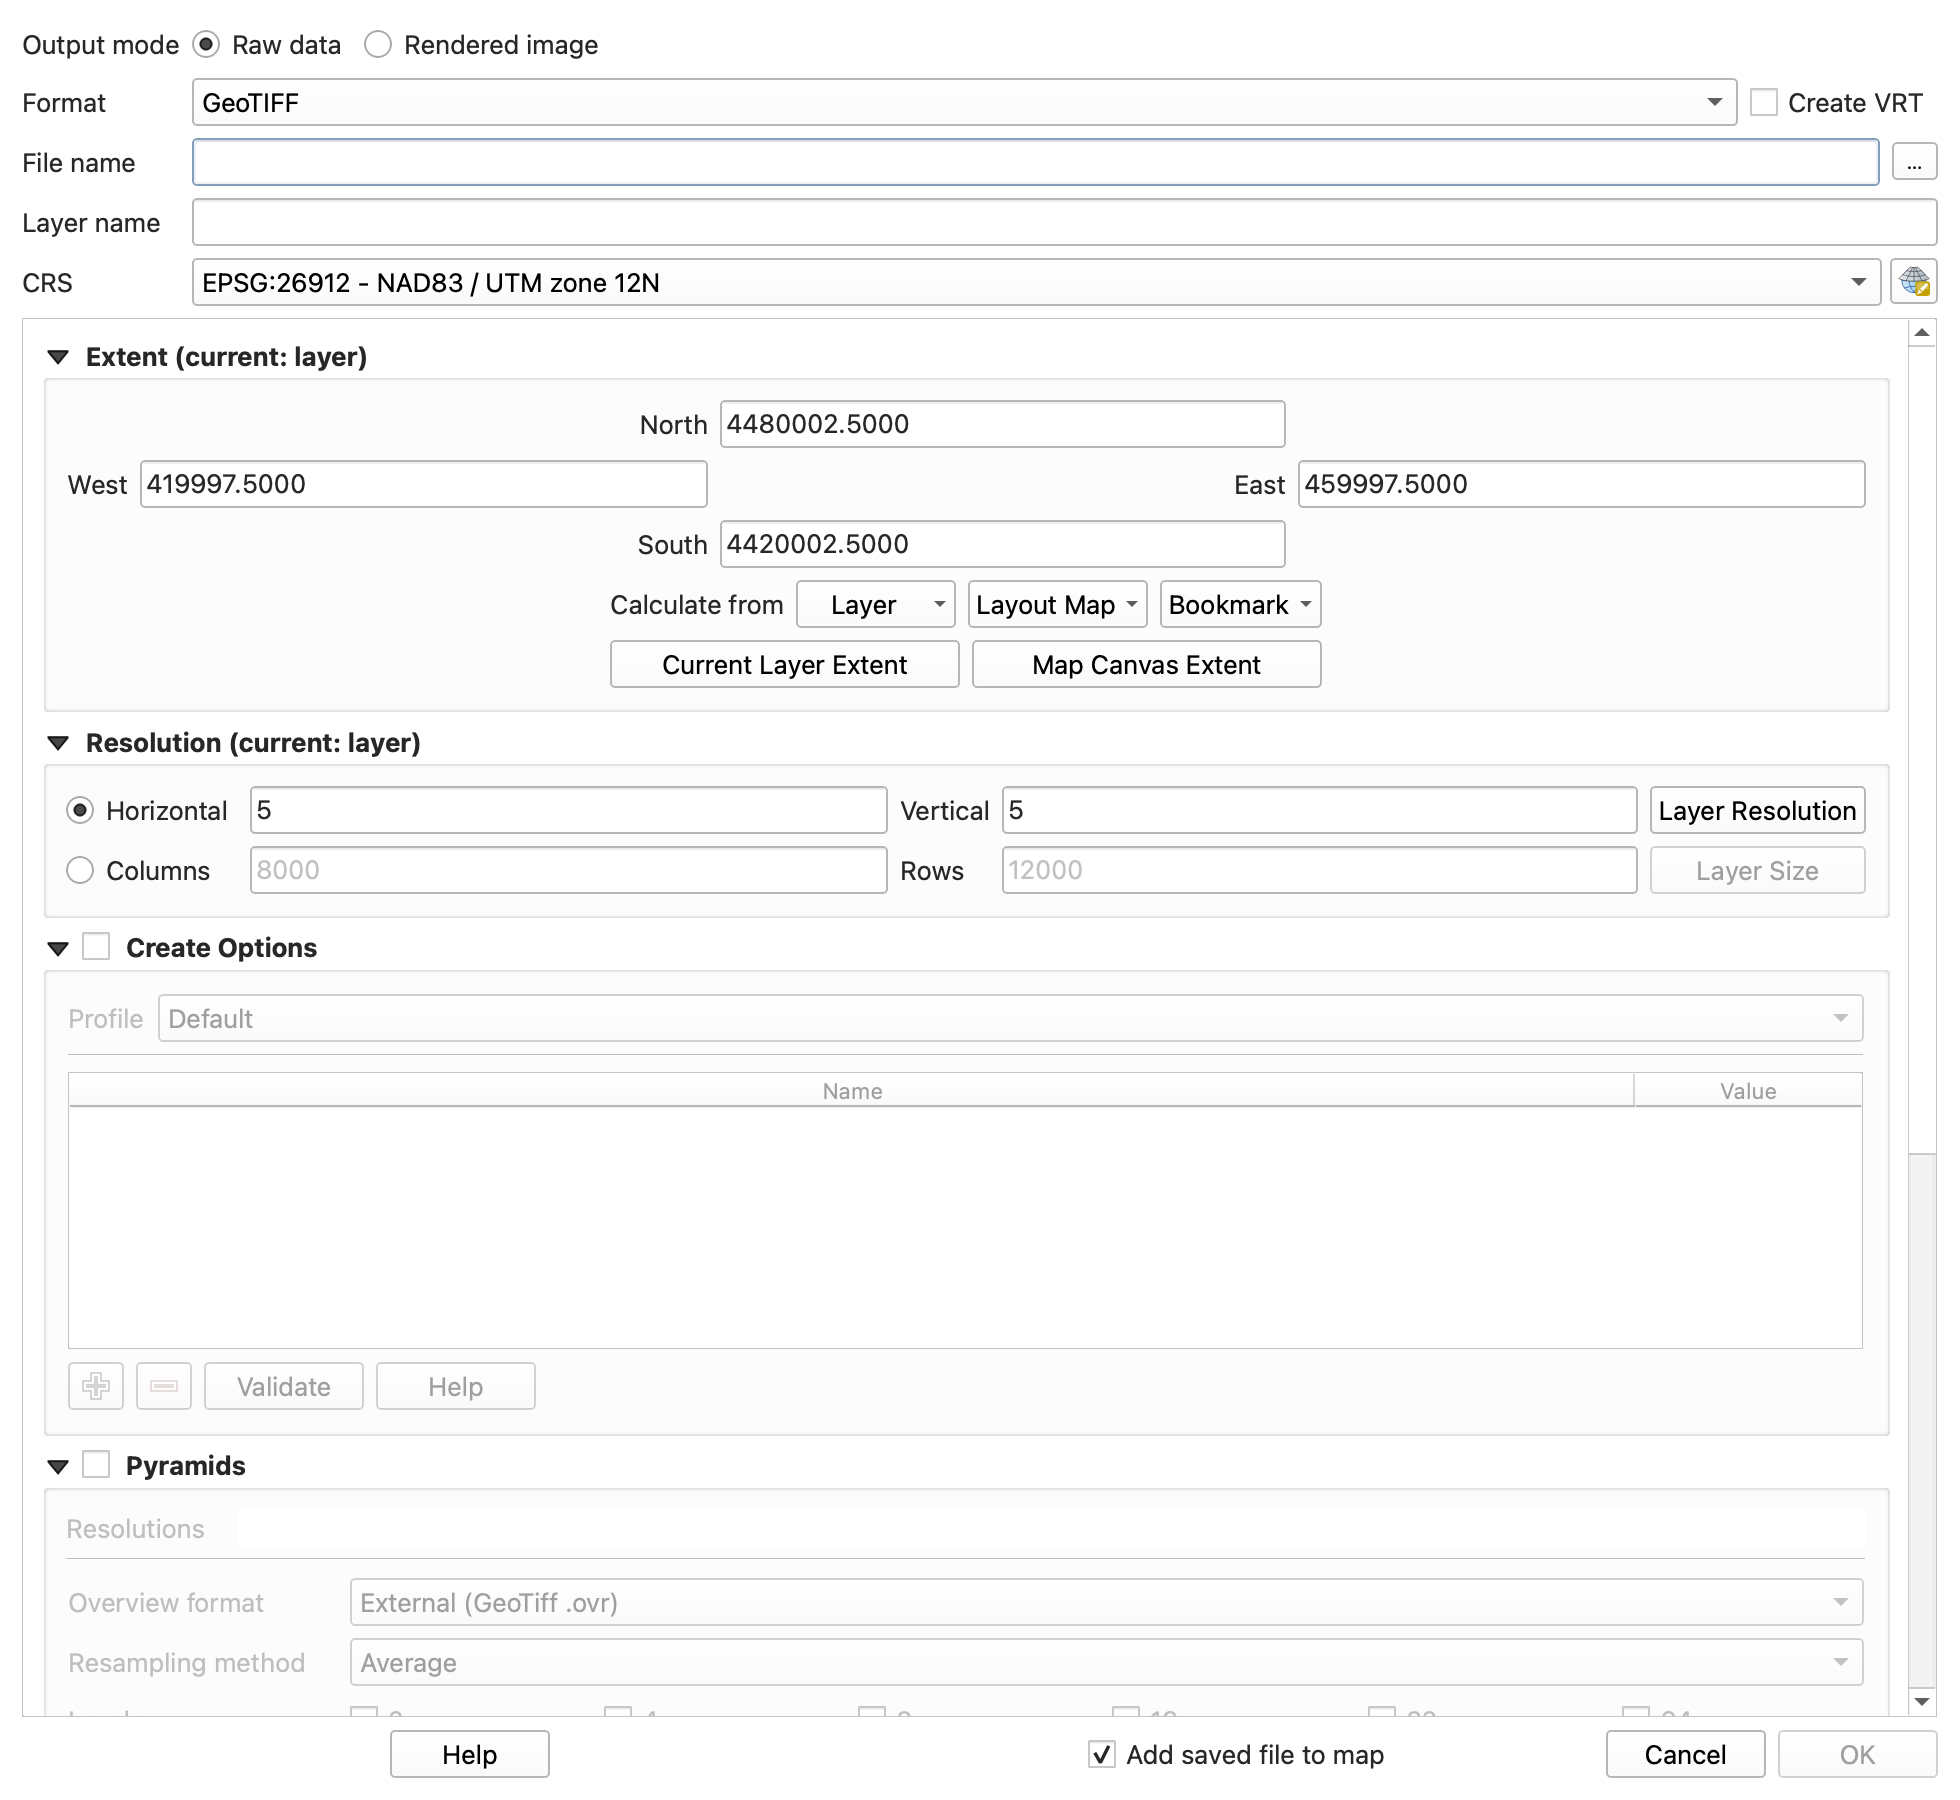Click the Vertical resolution value field

(x=1319, y=810)
